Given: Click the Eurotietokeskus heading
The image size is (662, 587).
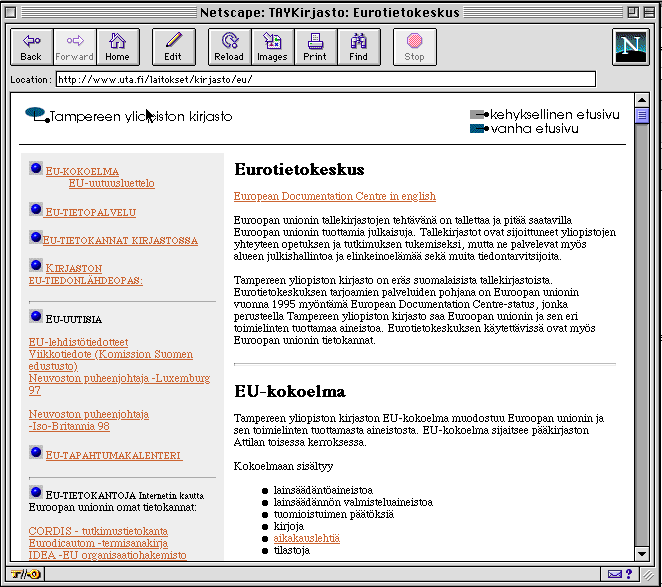Looking at the screenshot, I should (299, 169).
